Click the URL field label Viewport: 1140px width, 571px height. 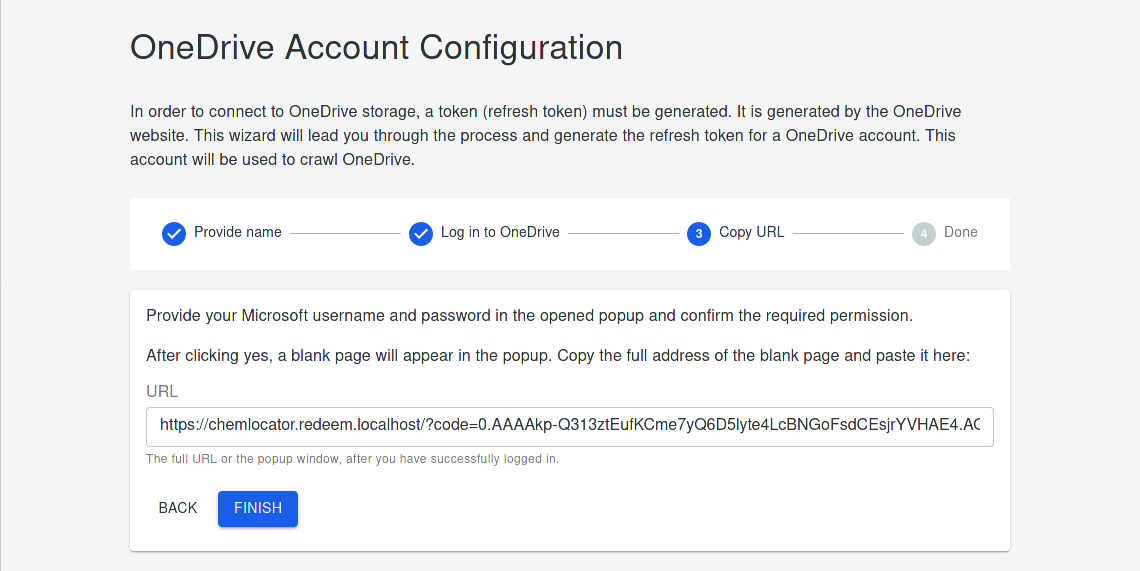[x=162, y=391]
